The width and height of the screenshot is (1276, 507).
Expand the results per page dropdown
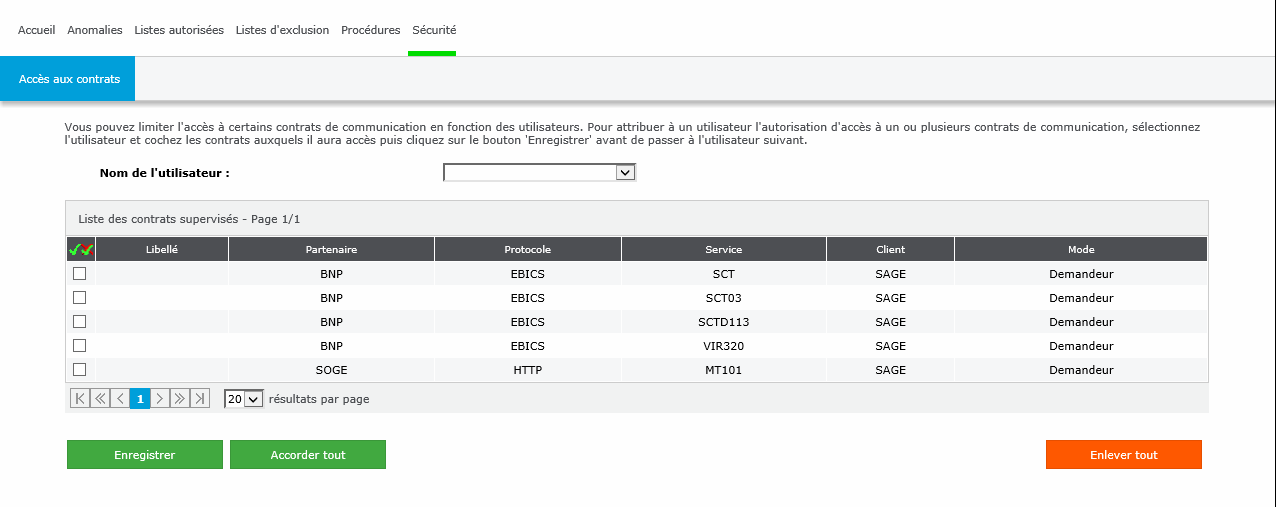click(243, 399)
